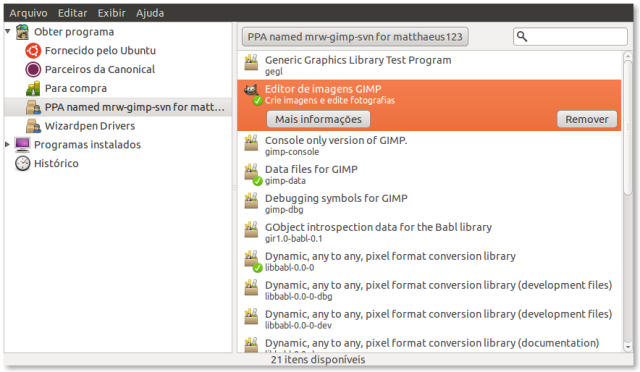
Task: Select Generic Graphics Library Test Program row
Action: coord(429,65)
